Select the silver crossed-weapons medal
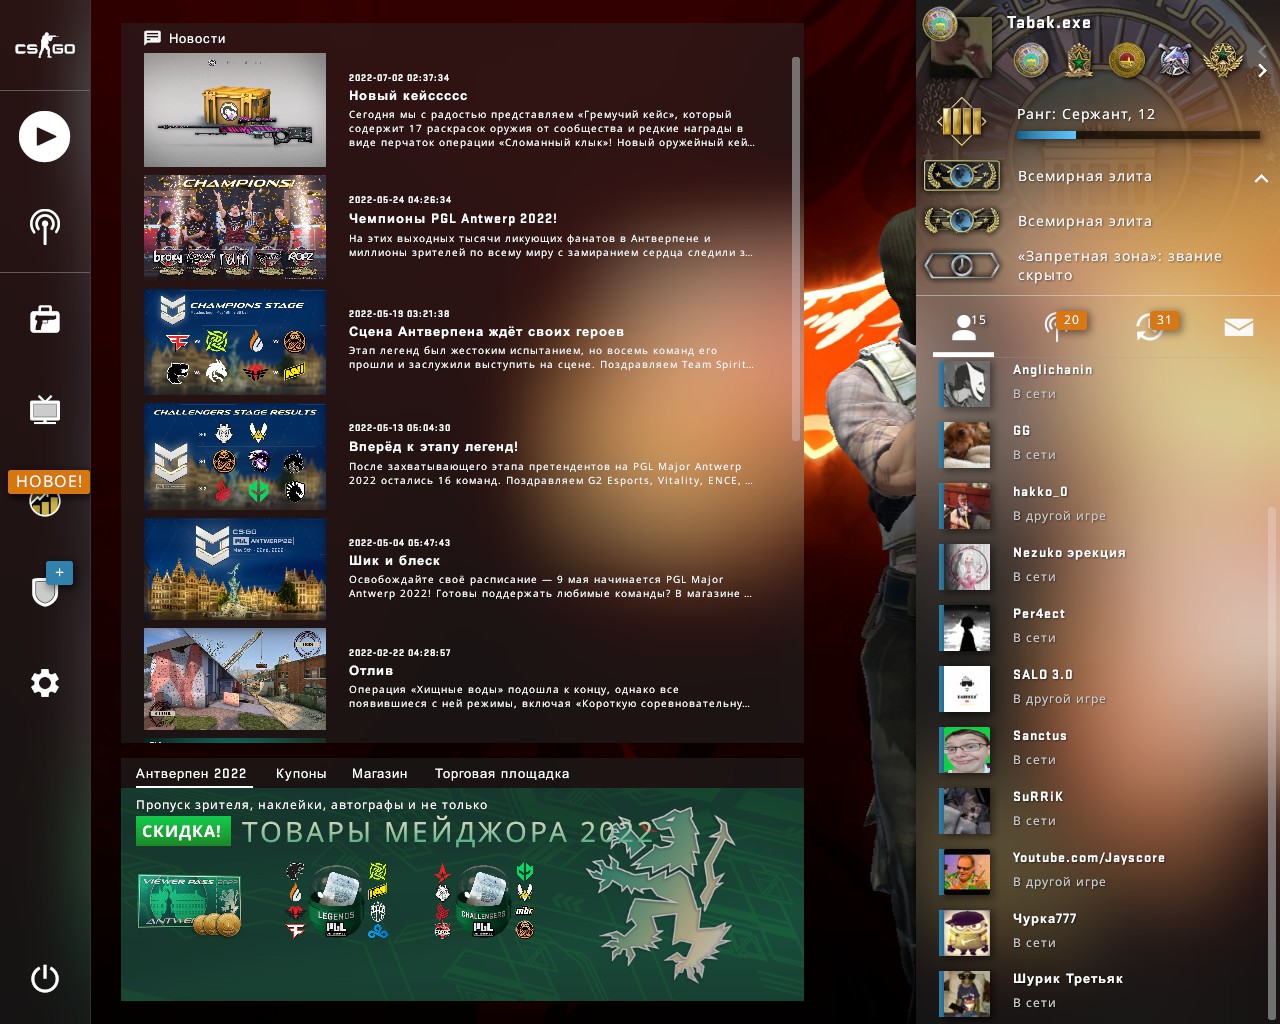Viewport: 1280px width, 1024px height. (1174, 60)
